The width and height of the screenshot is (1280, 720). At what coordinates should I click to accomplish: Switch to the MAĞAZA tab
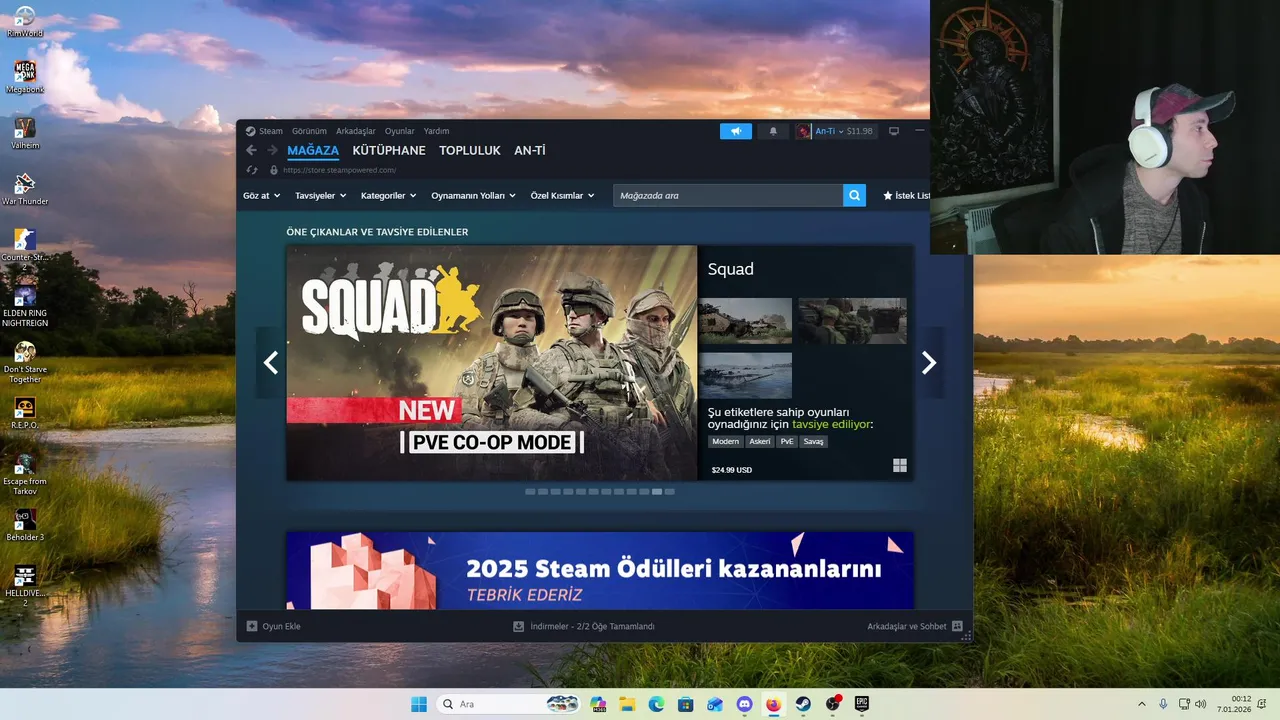tap(313, 151)
